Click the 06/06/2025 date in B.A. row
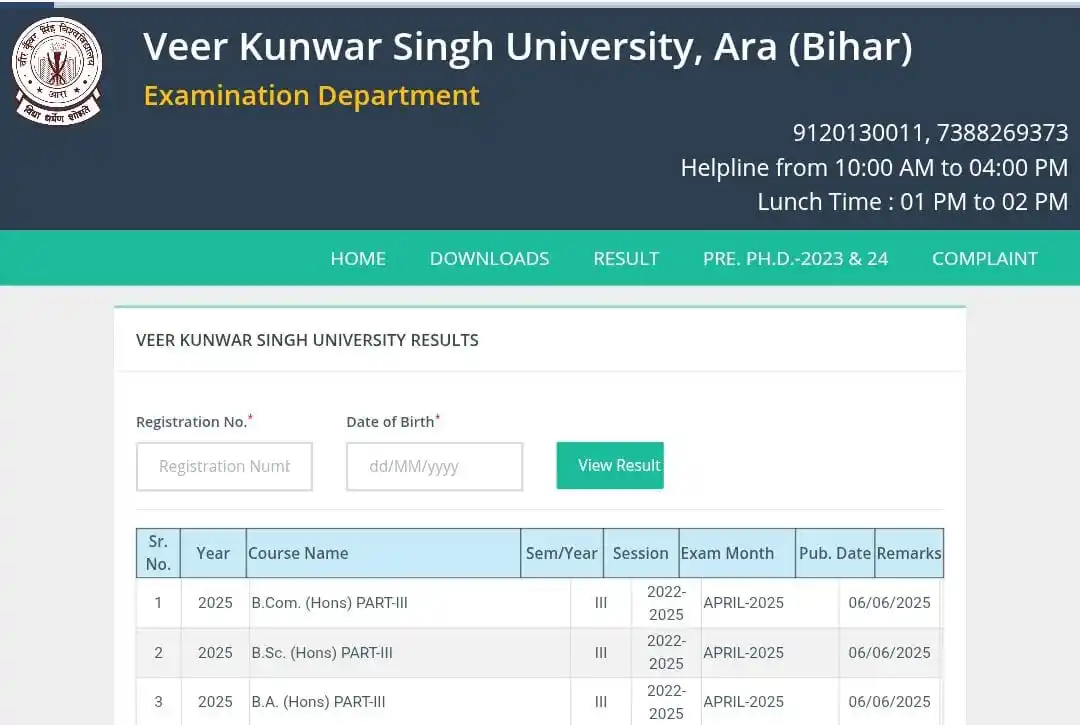Viewport: 1080px width, 725px height. click(x=889, y=702)
